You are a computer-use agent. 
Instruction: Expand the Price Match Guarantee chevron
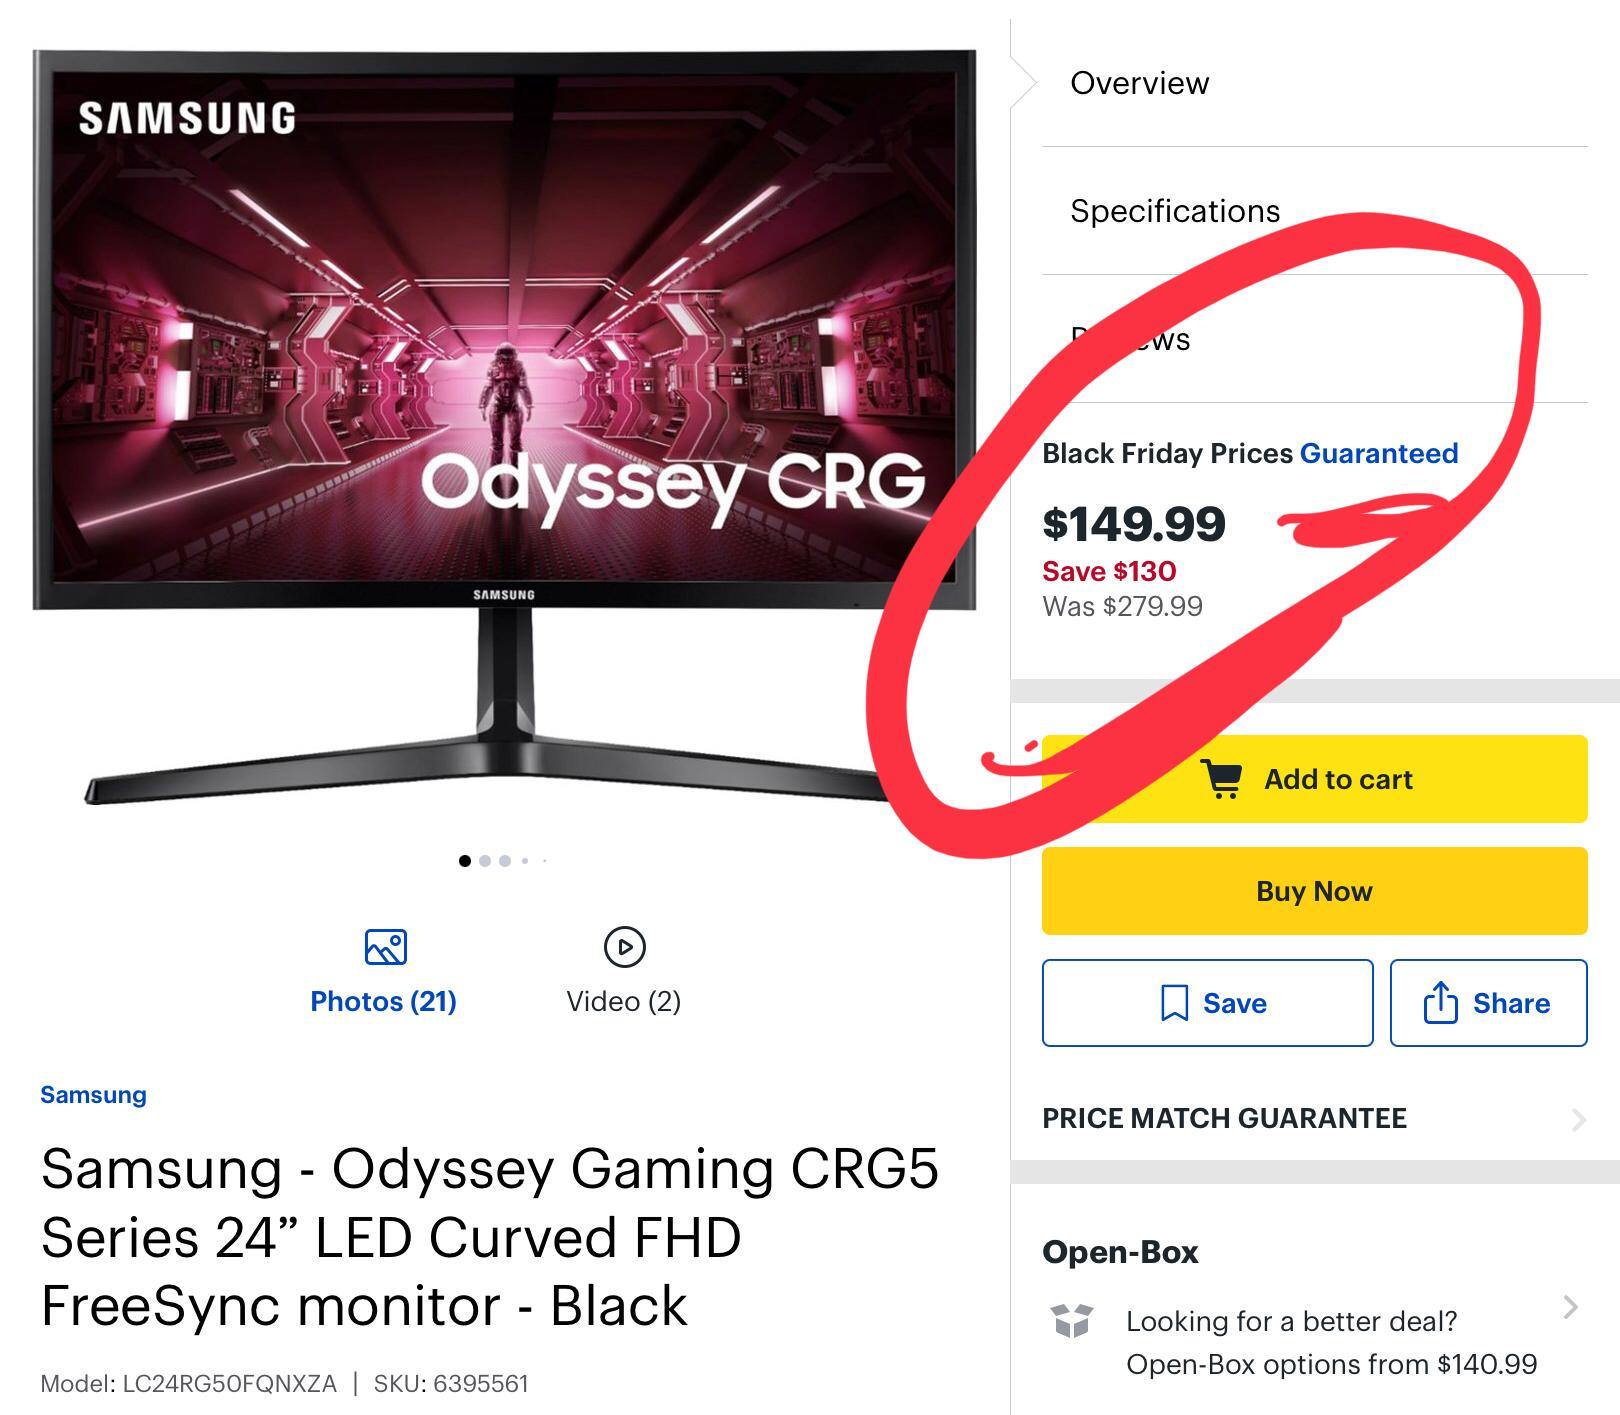pyautogui.click(x=1578, y=1119)
